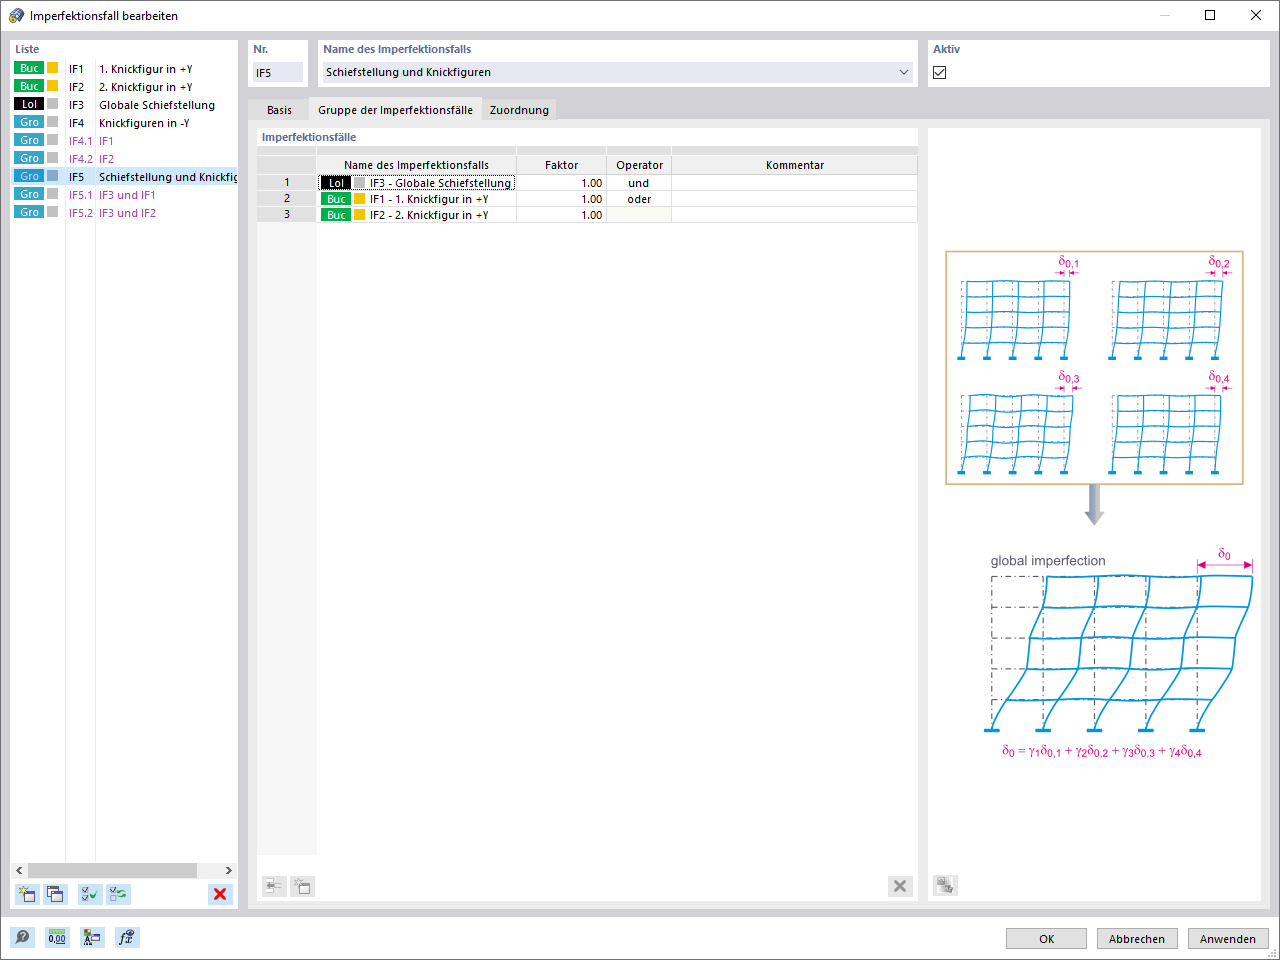The image size is (1280, 960).
Task: Click the Gro badge of IF4 in list
Action: (x=29, y=122)
